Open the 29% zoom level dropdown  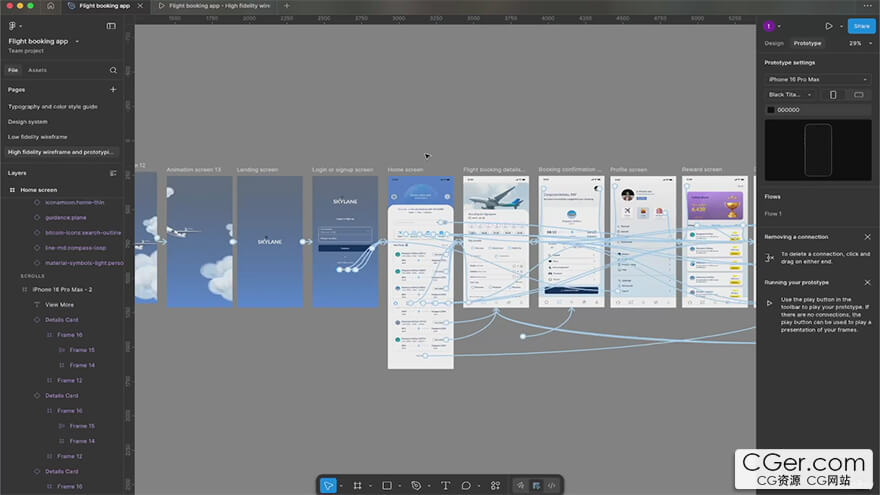pyautogui.click(x=858, y=43)
